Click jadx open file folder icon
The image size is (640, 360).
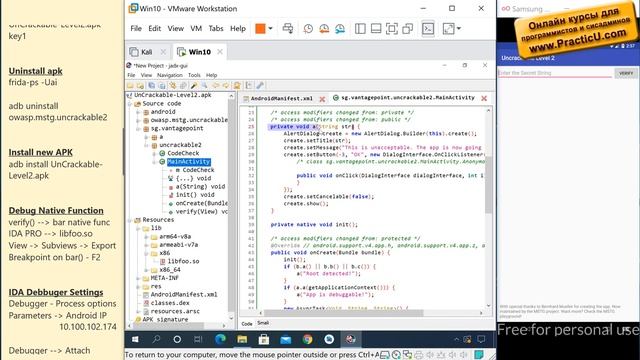[x=130, y=85]
